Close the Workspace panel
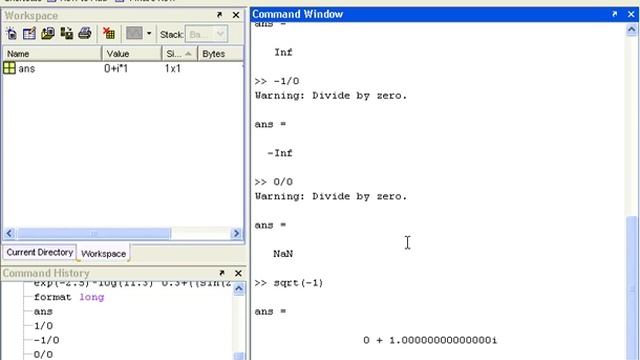 236,15
